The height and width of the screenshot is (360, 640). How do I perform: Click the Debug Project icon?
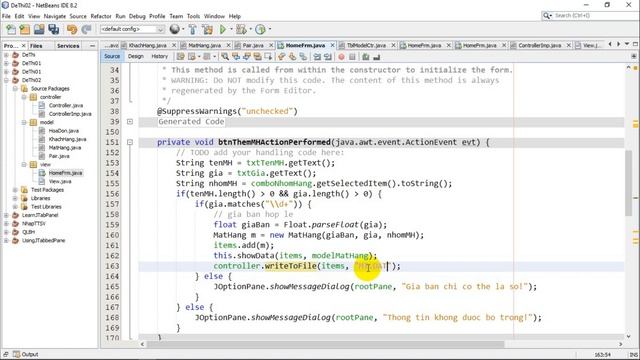pos(241,29)
